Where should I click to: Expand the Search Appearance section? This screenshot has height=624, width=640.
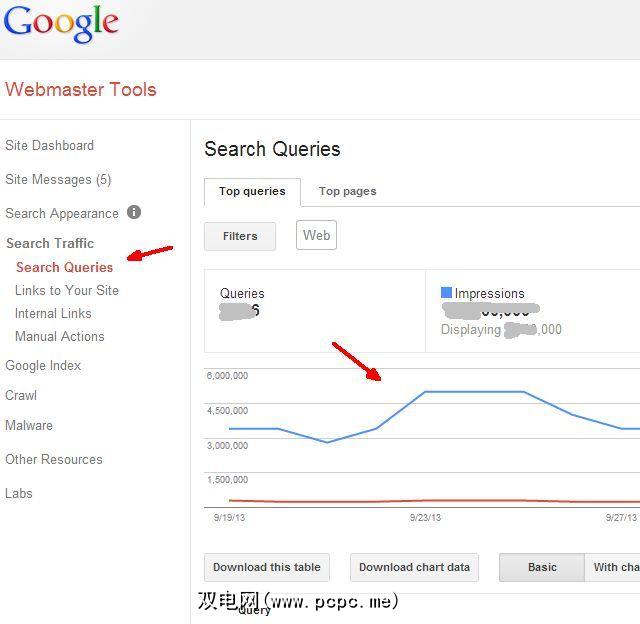pos(62,213)
